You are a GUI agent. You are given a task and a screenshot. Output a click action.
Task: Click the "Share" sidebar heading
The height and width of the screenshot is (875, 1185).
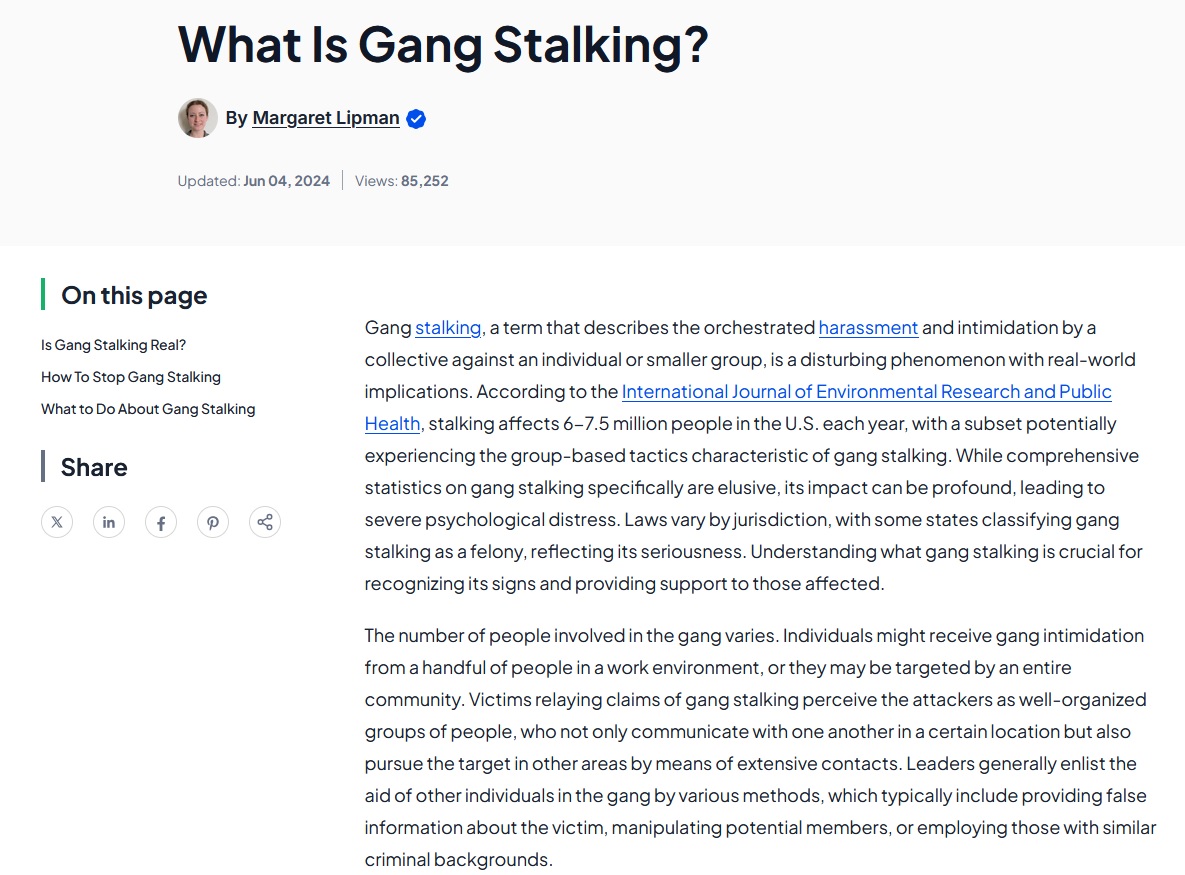94,467
